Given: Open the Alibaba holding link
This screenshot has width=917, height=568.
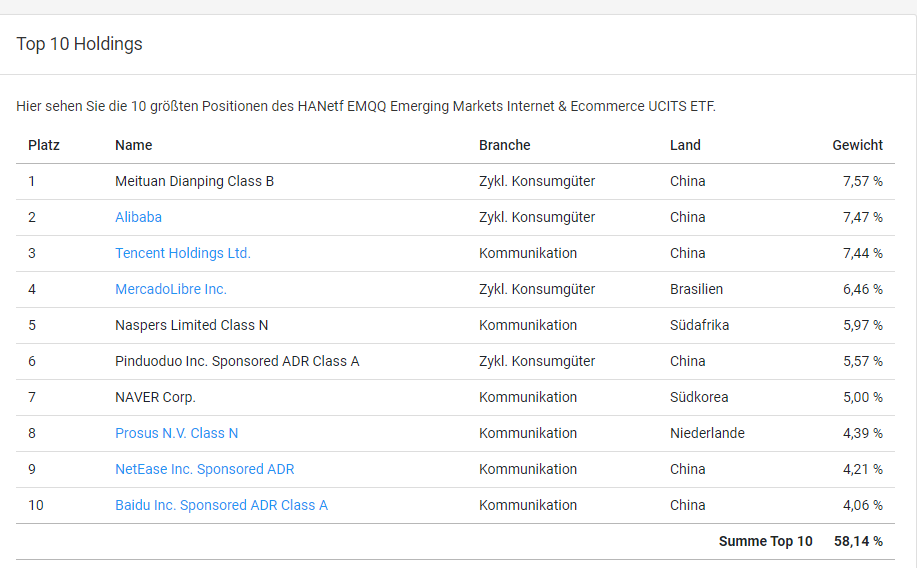Looking at the screenshot, I should (138, 217).
